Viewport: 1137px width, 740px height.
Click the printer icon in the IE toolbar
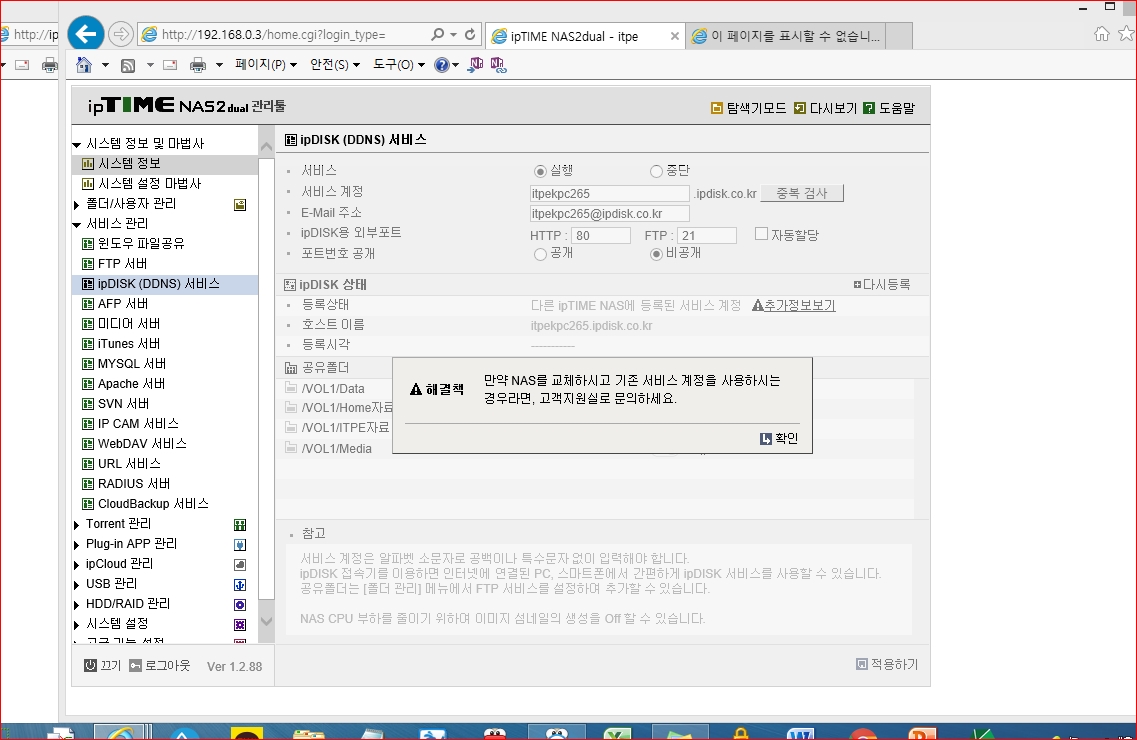[197, 65]
